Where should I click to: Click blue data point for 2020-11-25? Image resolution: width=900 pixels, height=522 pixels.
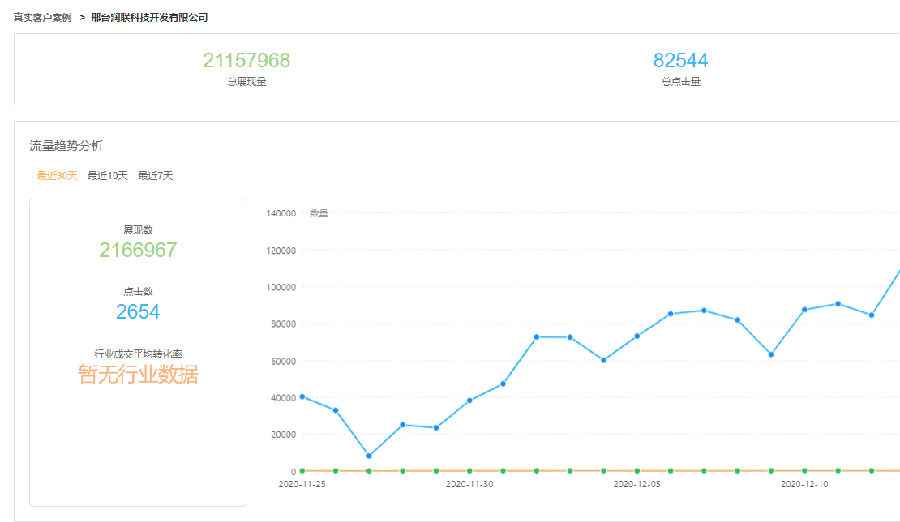(x=302, y=397)
